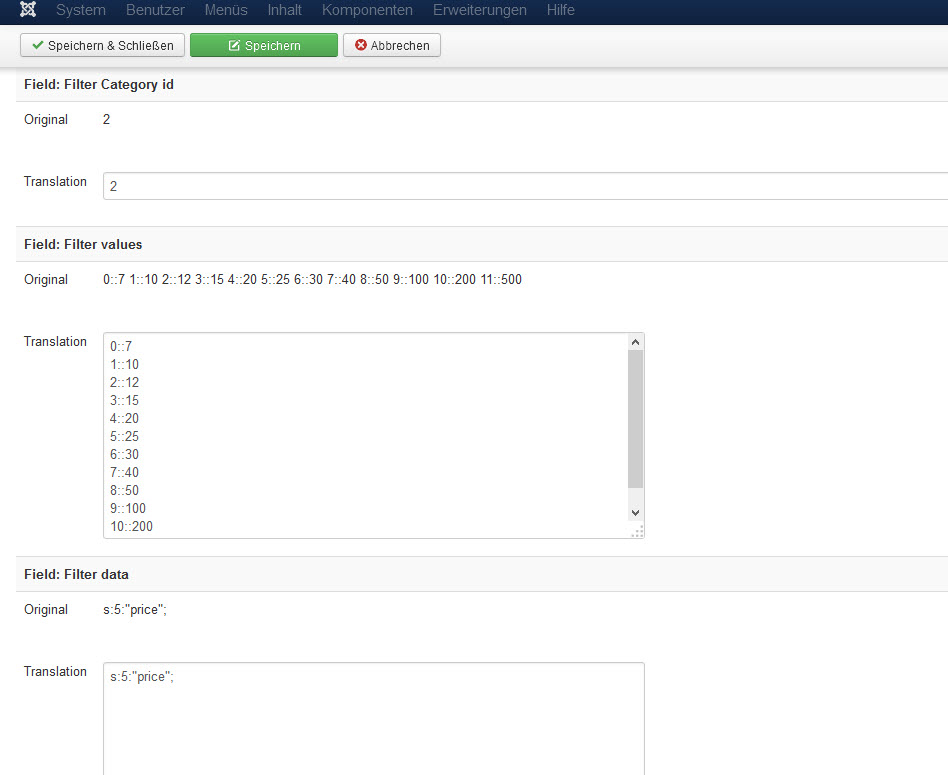Viewport: 948px width, 775px height.
Task: Click the Original label under Filter values
Action: coord(46,279)
